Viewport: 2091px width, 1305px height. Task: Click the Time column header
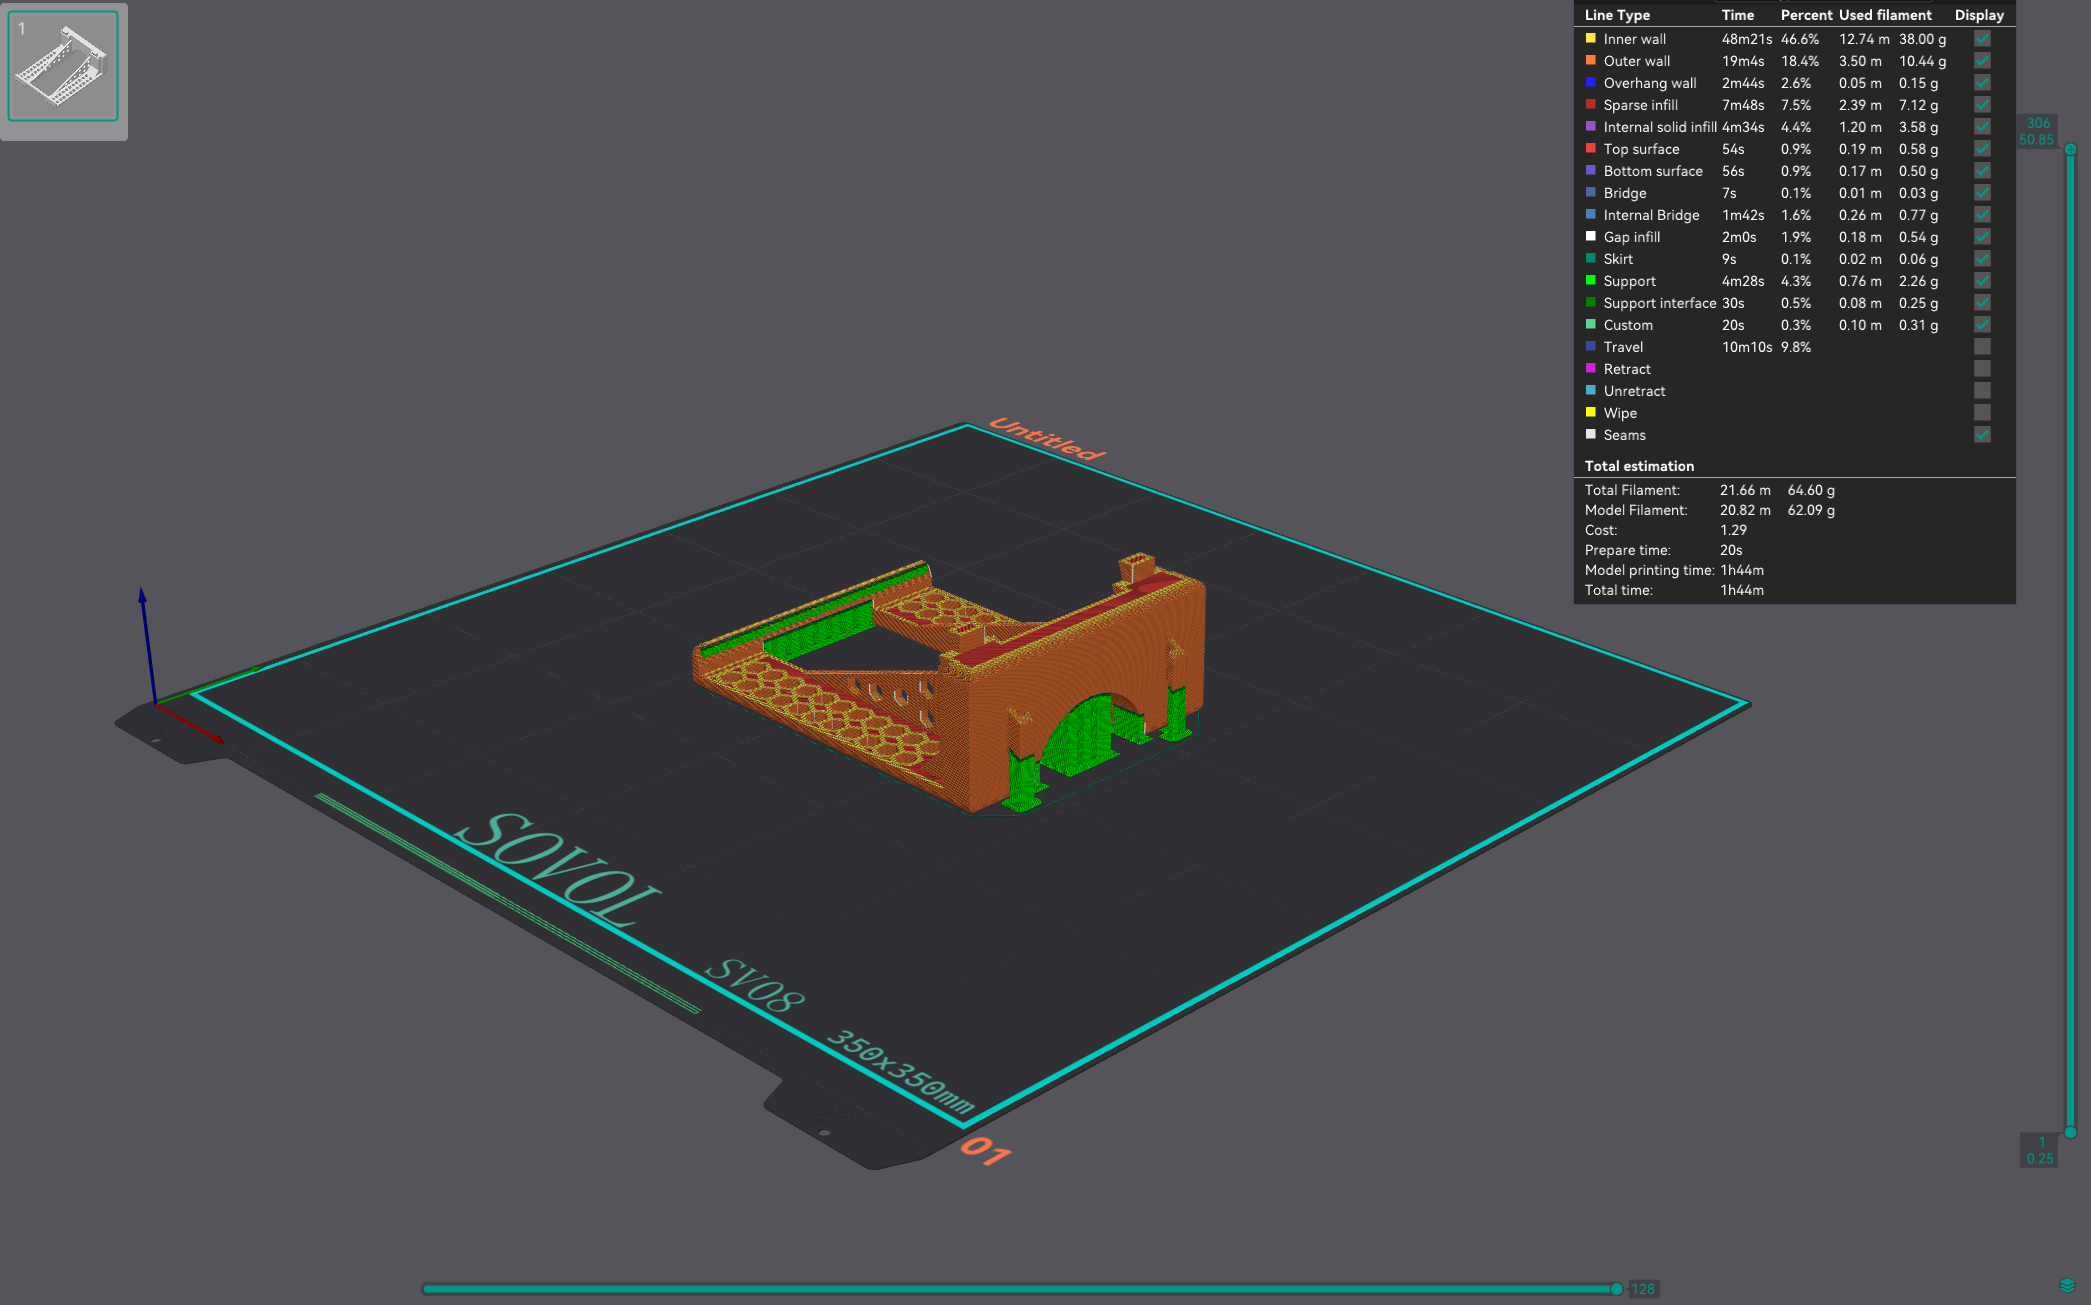[x=1738, y=15]
